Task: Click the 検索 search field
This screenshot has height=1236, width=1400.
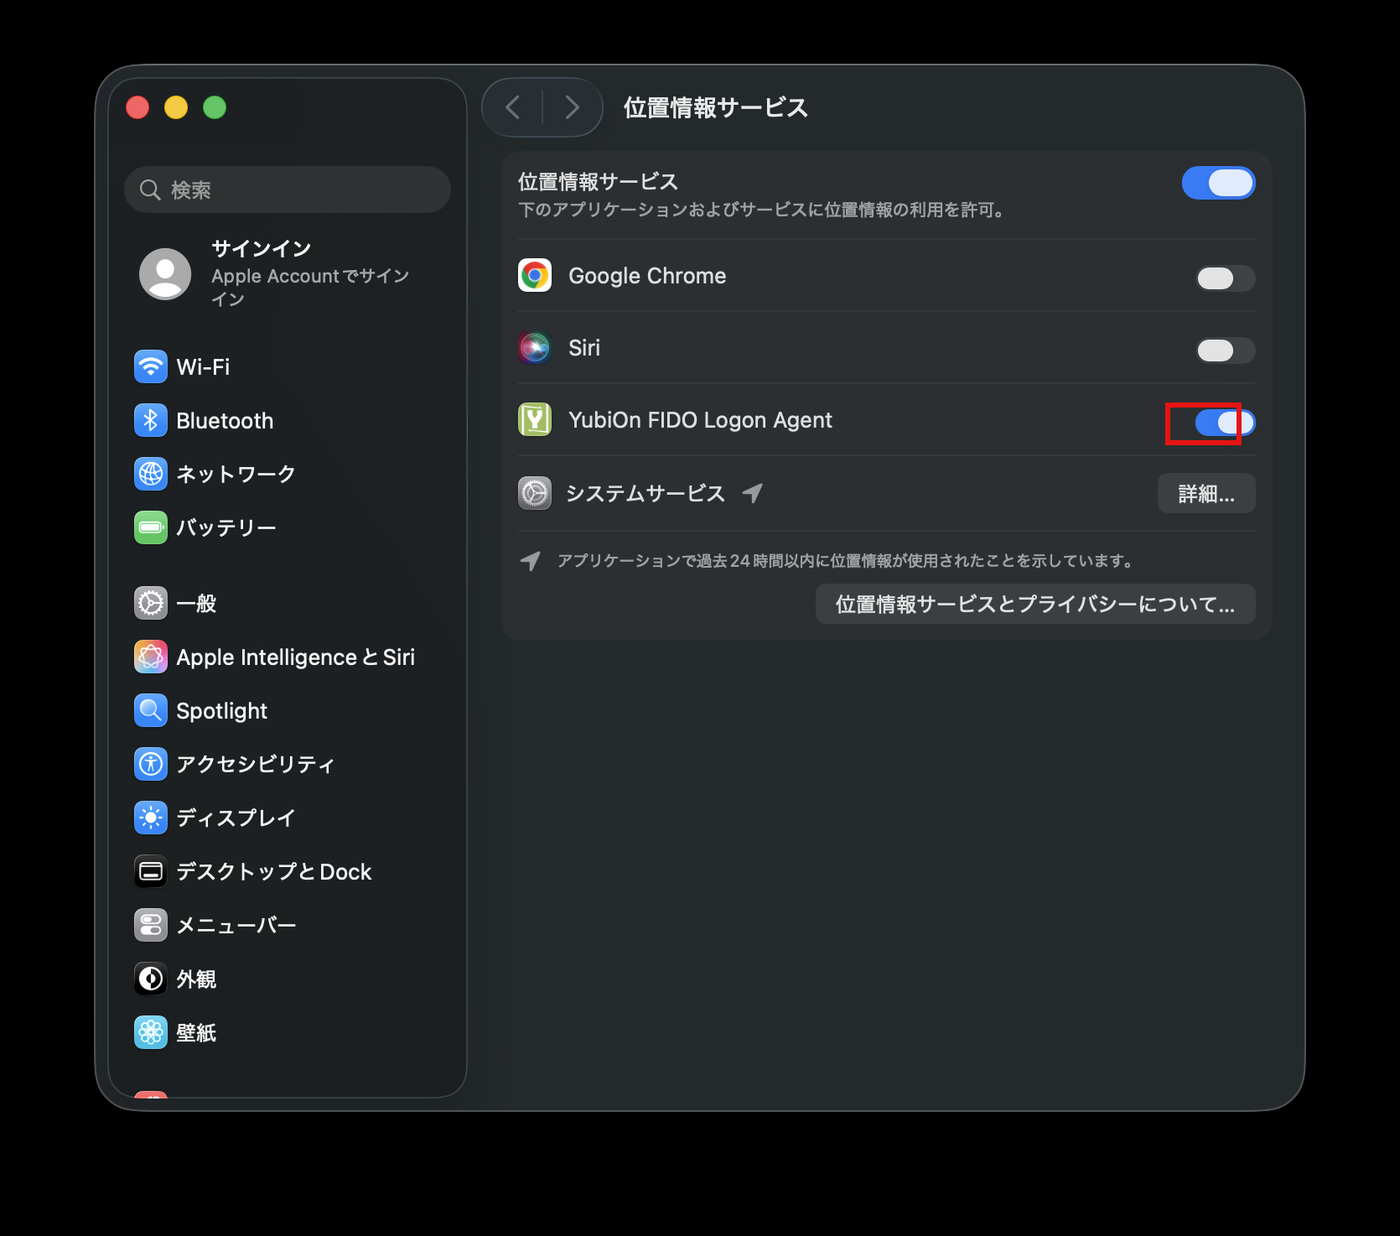Action: (x=287, y=190)
